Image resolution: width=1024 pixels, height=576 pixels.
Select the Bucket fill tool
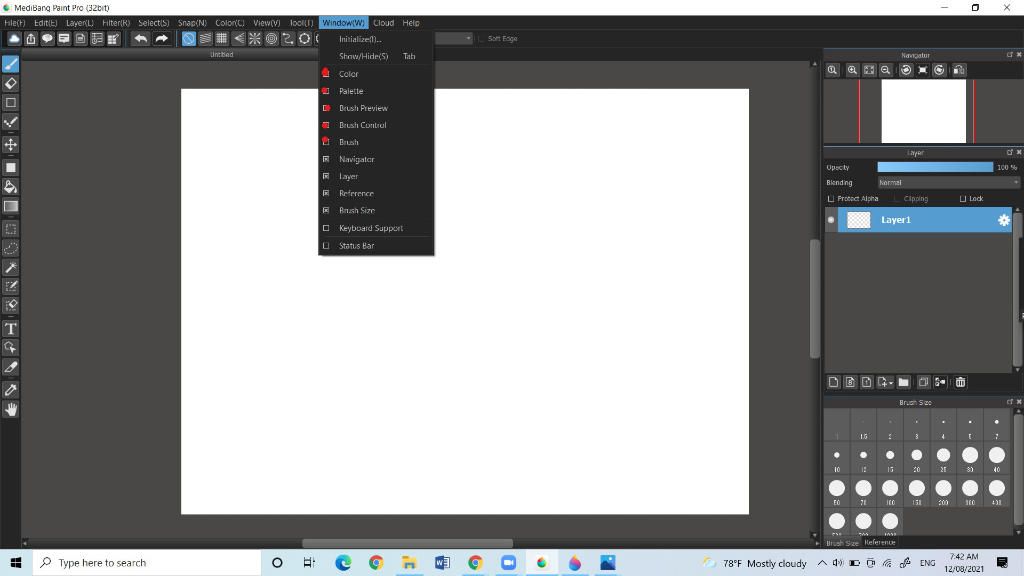[10, 187]
